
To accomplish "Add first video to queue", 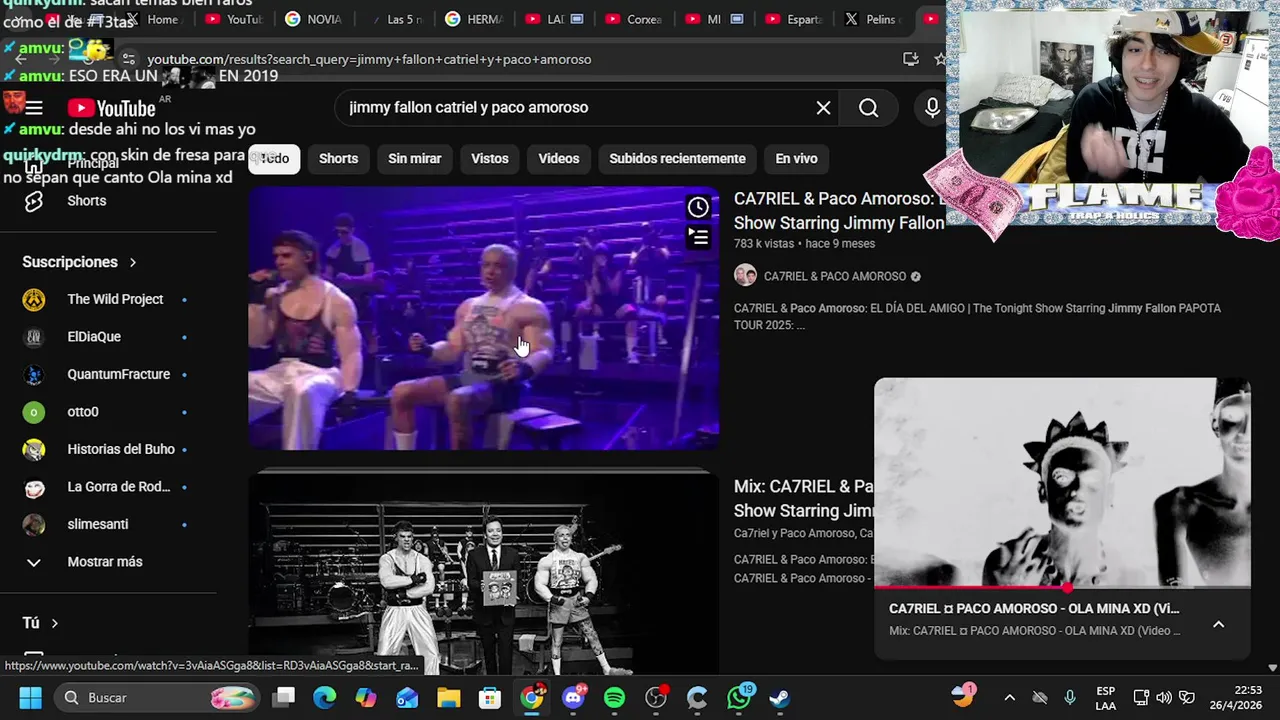I will click(698, 237).
